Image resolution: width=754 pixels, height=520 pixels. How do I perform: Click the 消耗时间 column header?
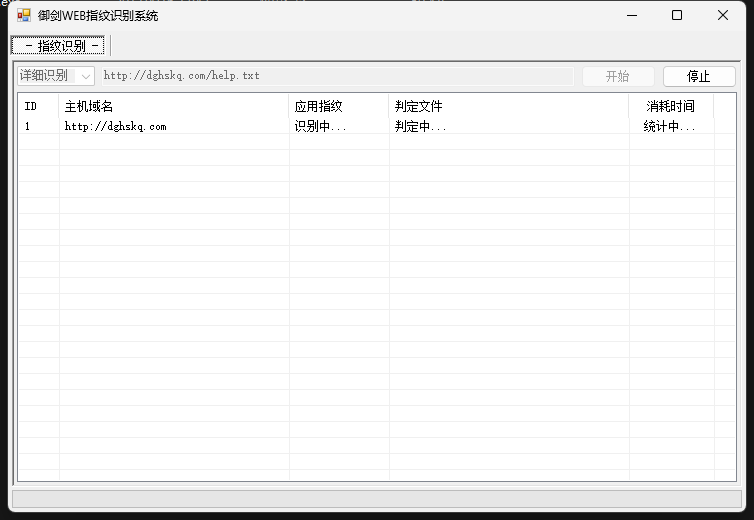pyautogui.click(x=670, y=106)
